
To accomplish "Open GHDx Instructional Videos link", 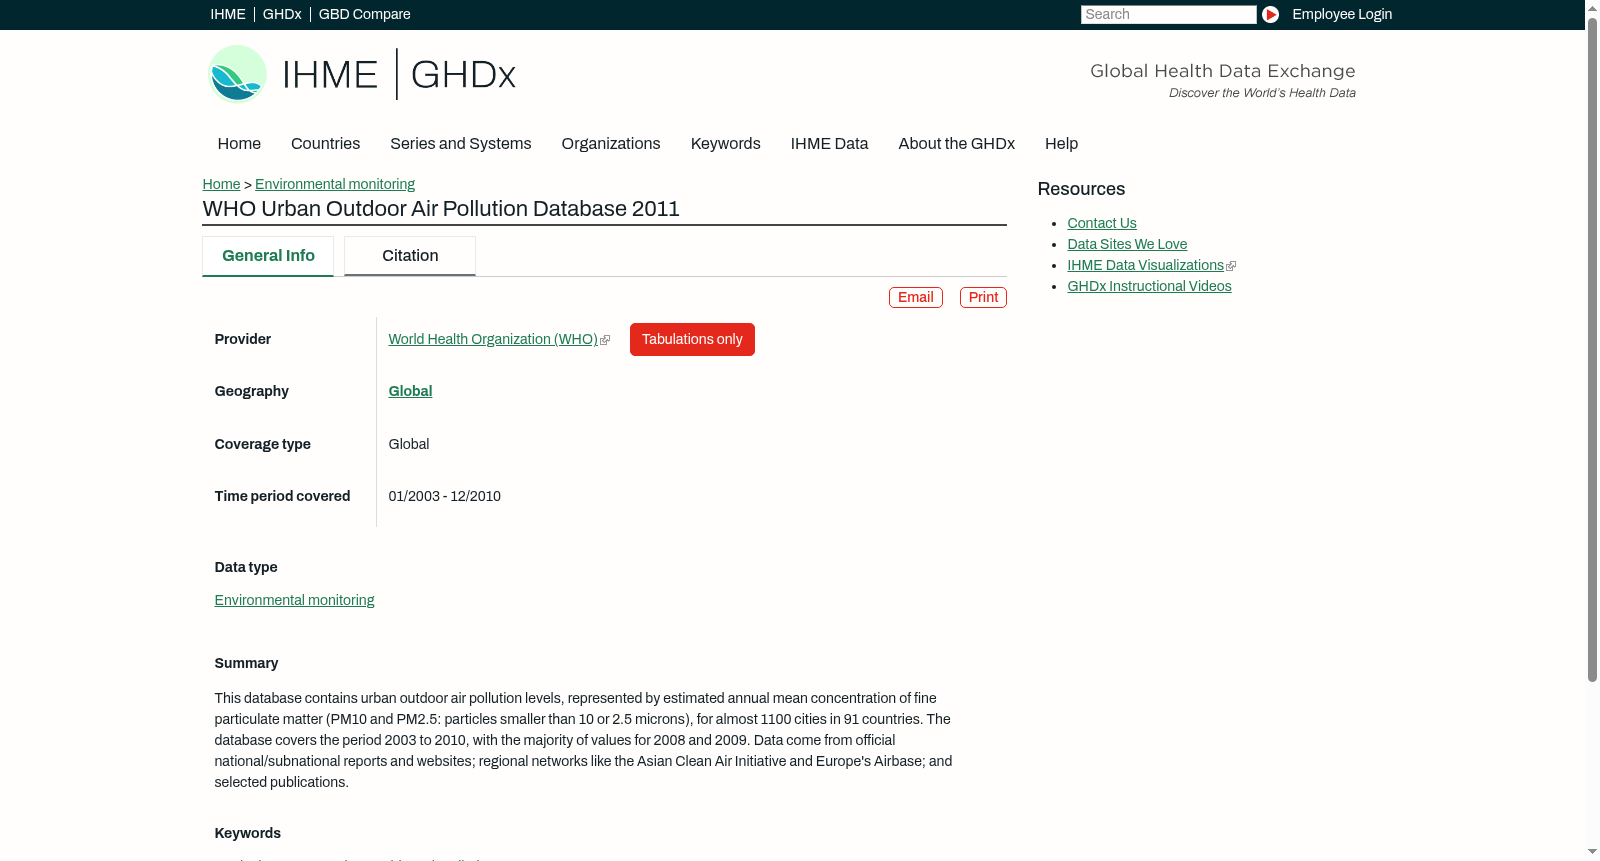I will 1149,286.
